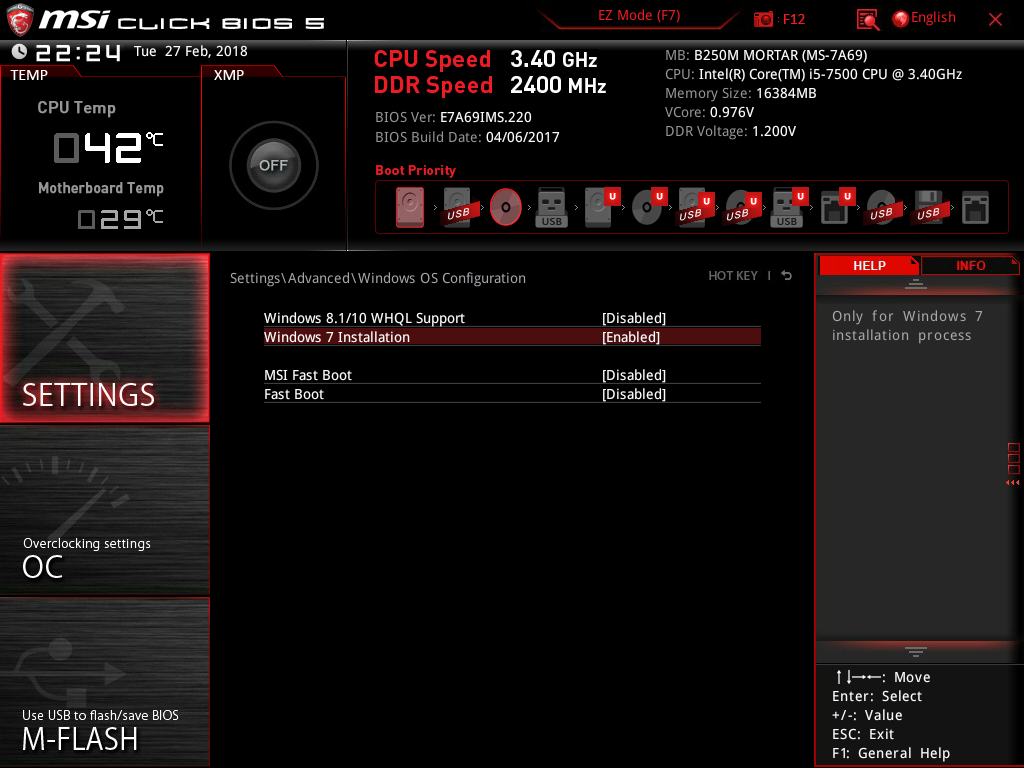Take a screenshot with the F12 camera icon
Viewport: 1024px width, 768px height.
point(763,19)
